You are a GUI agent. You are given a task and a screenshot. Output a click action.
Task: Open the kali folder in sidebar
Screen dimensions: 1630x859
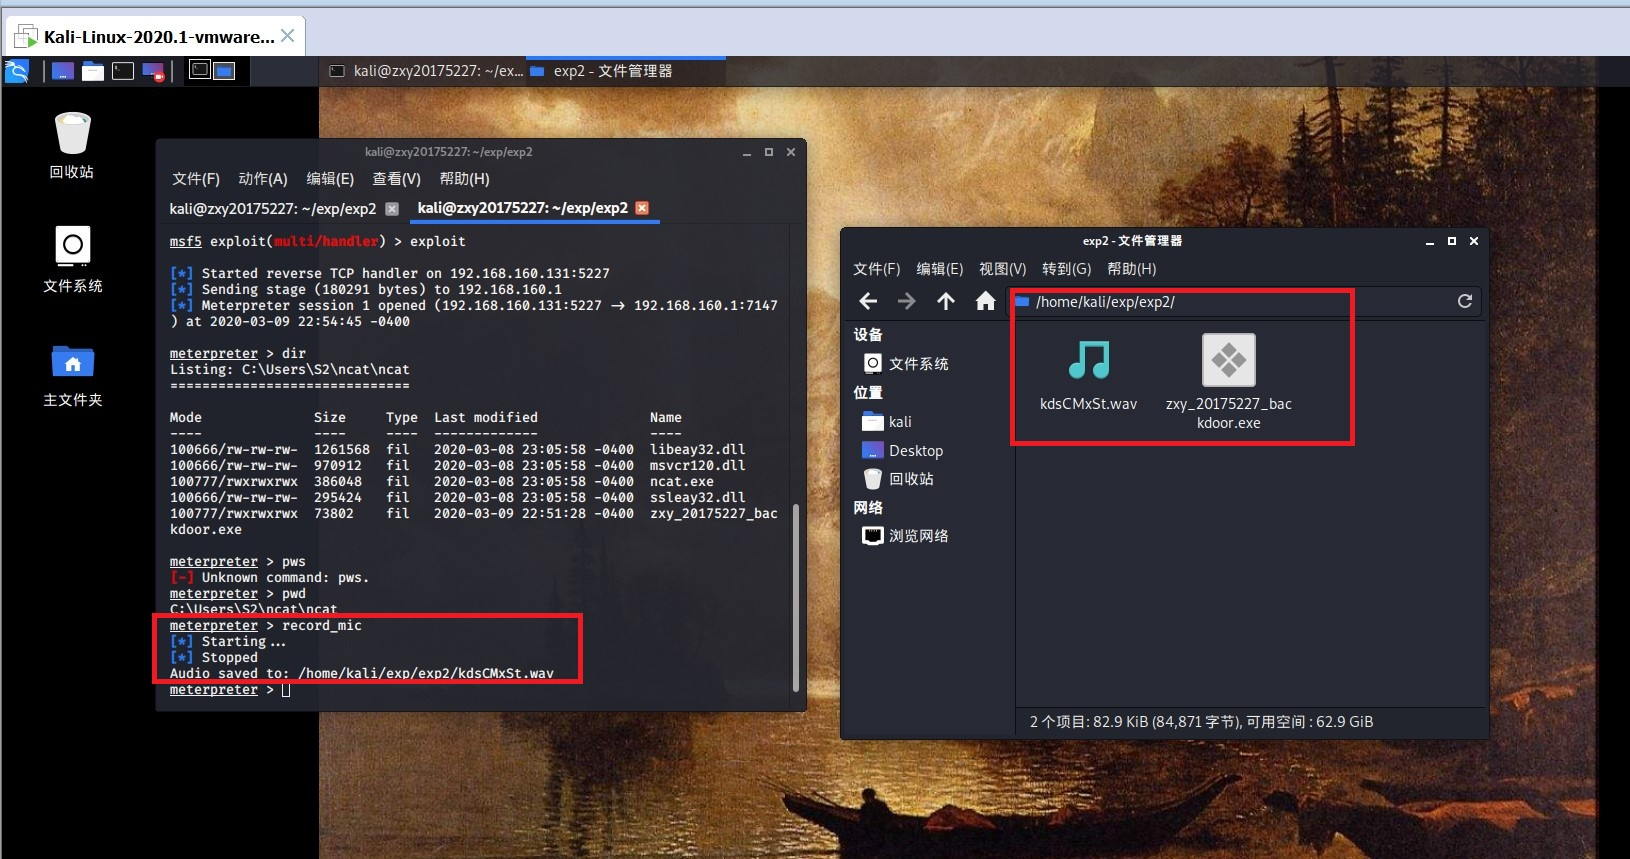(x=887, y=421)
